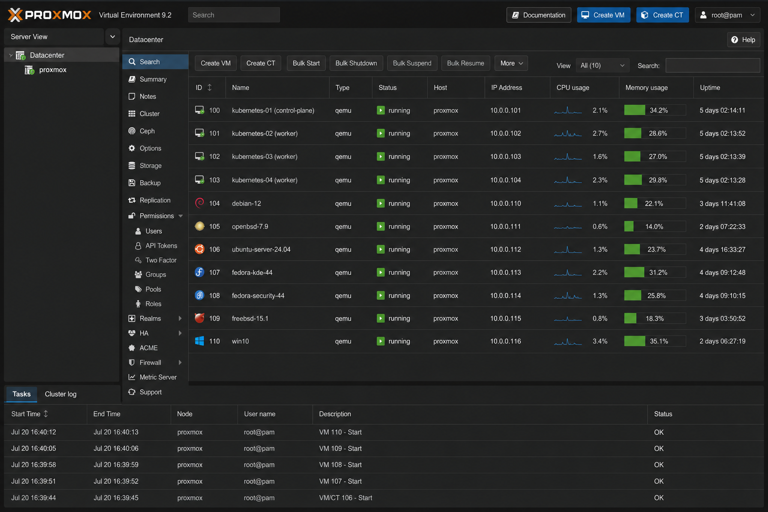The image size is (768, 512).
Task: Click the monitor icon for VM 100
Action: pos(199,110)
